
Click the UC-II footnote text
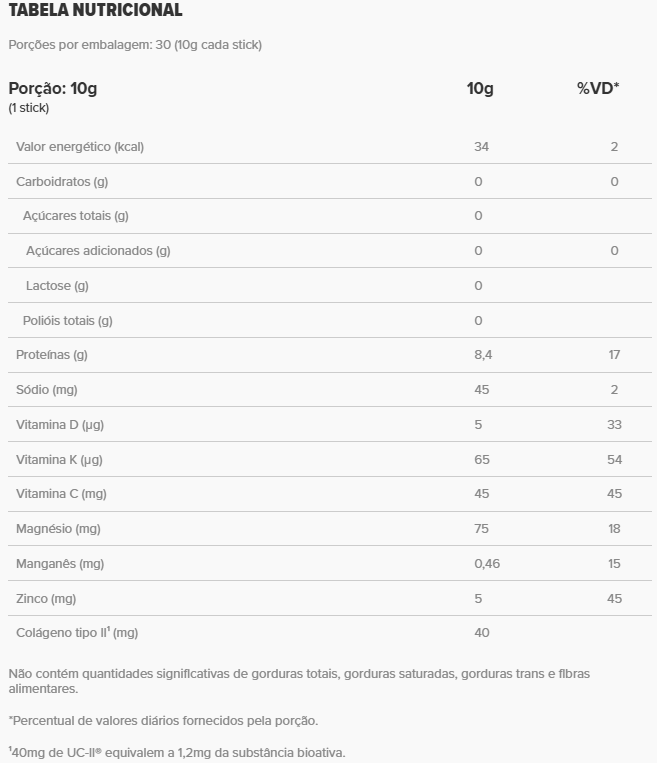(180, 753)
